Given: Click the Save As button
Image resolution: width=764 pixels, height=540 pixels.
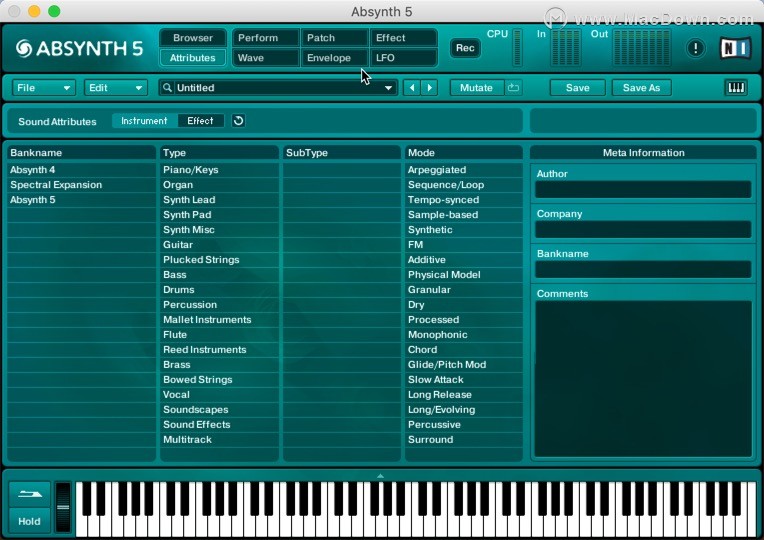Looking at the screenshot, I should 641,88.
